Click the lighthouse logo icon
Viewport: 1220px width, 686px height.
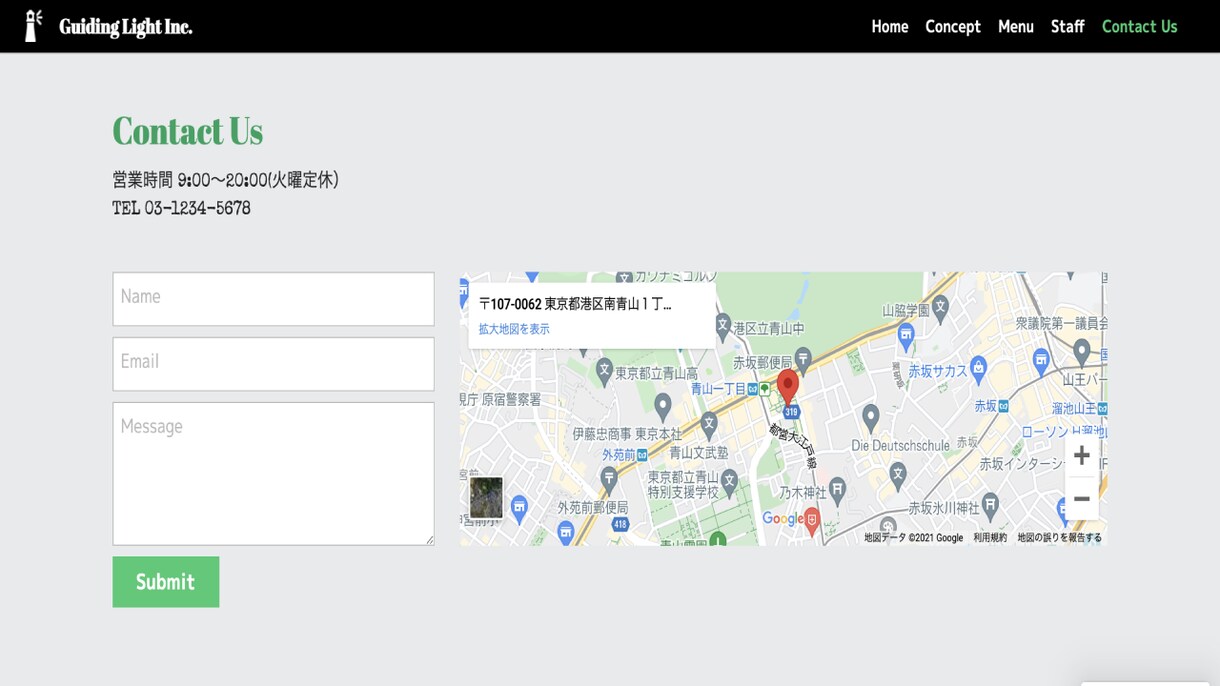[x=33, y=26]
